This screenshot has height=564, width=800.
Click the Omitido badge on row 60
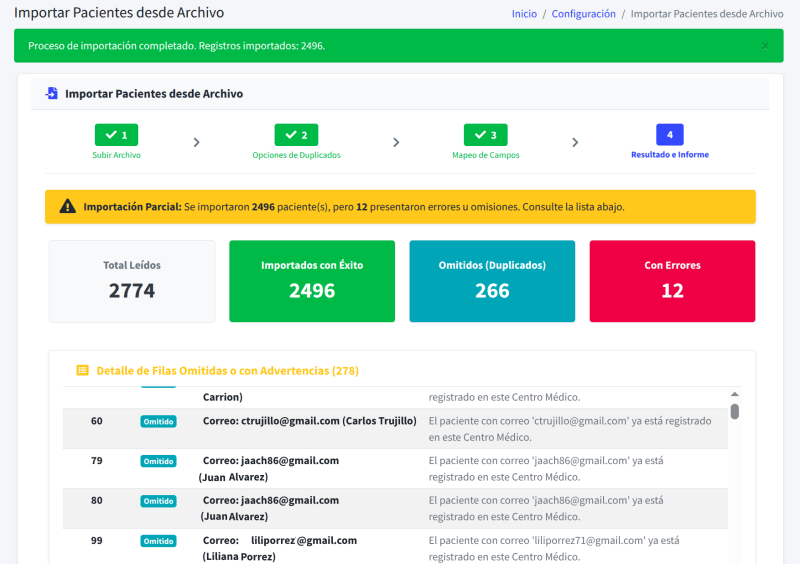[158, 422]
